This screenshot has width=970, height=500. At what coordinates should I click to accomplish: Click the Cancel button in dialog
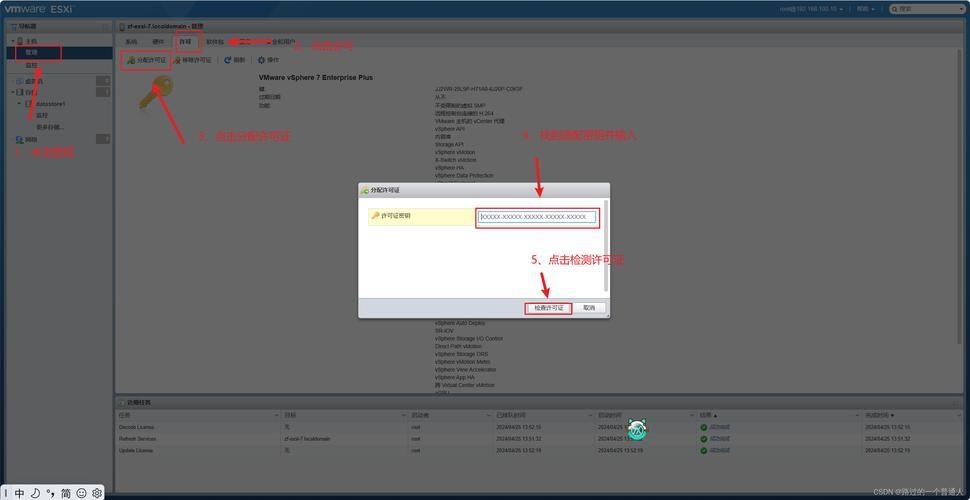pyautogui.click(x=589, y=308)
